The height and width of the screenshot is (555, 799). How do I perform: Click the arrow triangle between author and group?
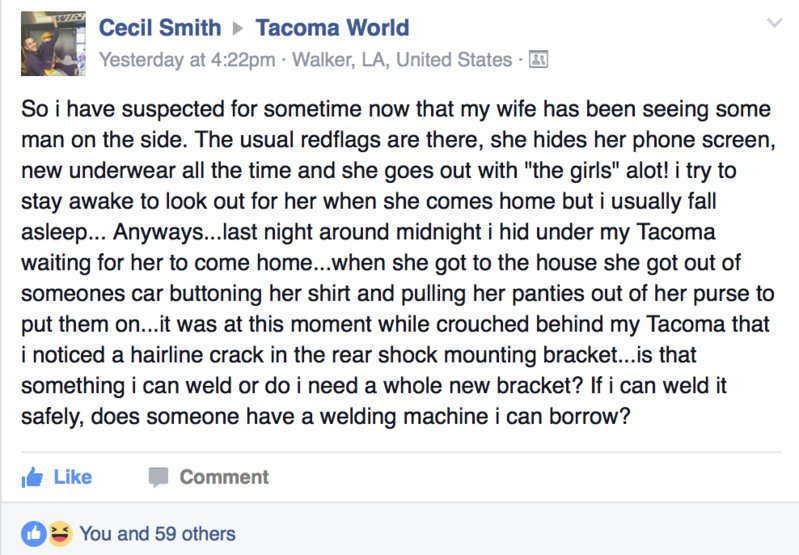(238, 28)
